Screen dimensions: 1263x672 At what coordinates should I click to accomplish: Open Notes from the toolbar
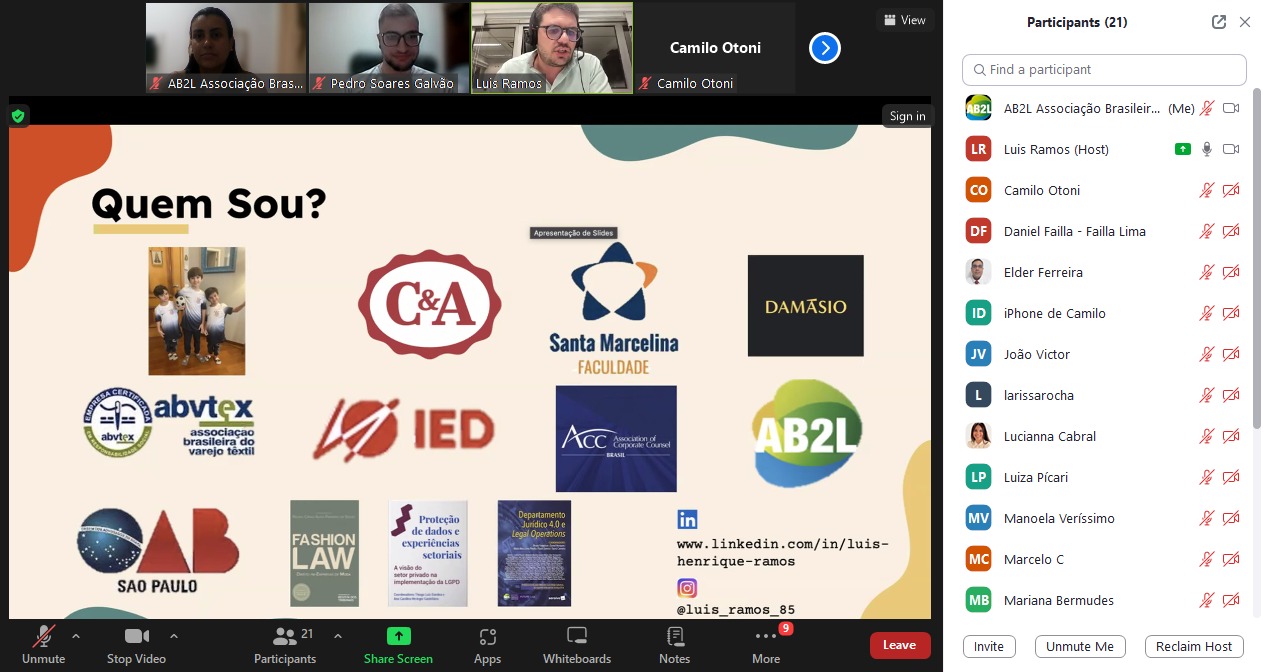pyautogui.click(x=674, y=645)
